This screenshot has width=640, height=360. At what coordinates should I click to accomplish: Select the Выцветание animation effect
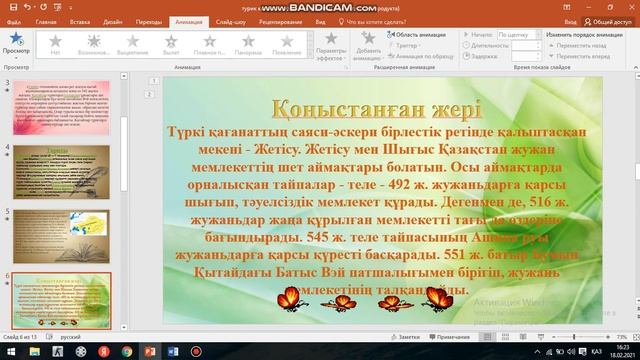(132, 44)
